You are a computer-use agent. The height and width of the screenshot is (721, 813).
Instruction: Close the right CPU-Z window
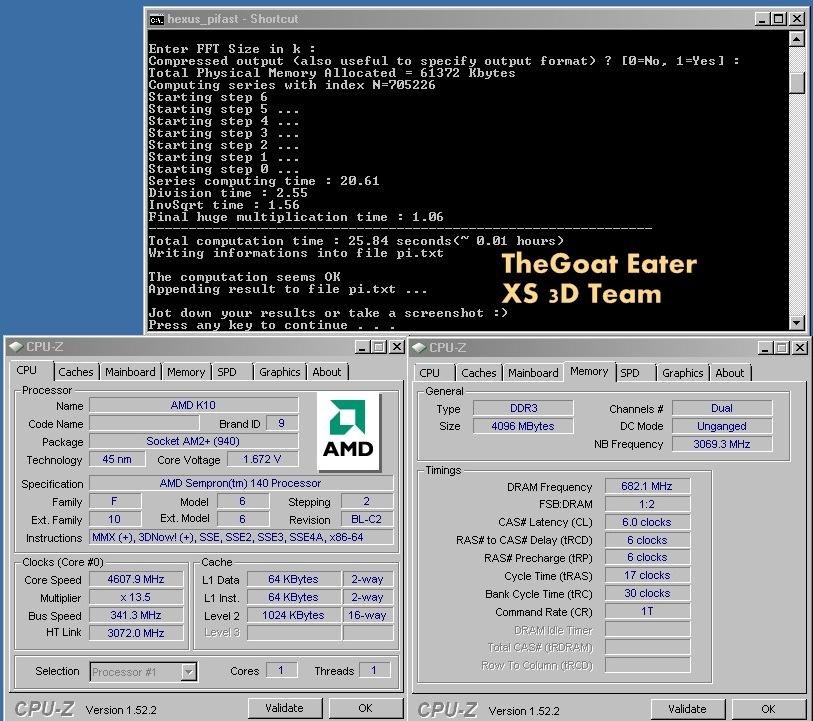[x=800, y=348]
